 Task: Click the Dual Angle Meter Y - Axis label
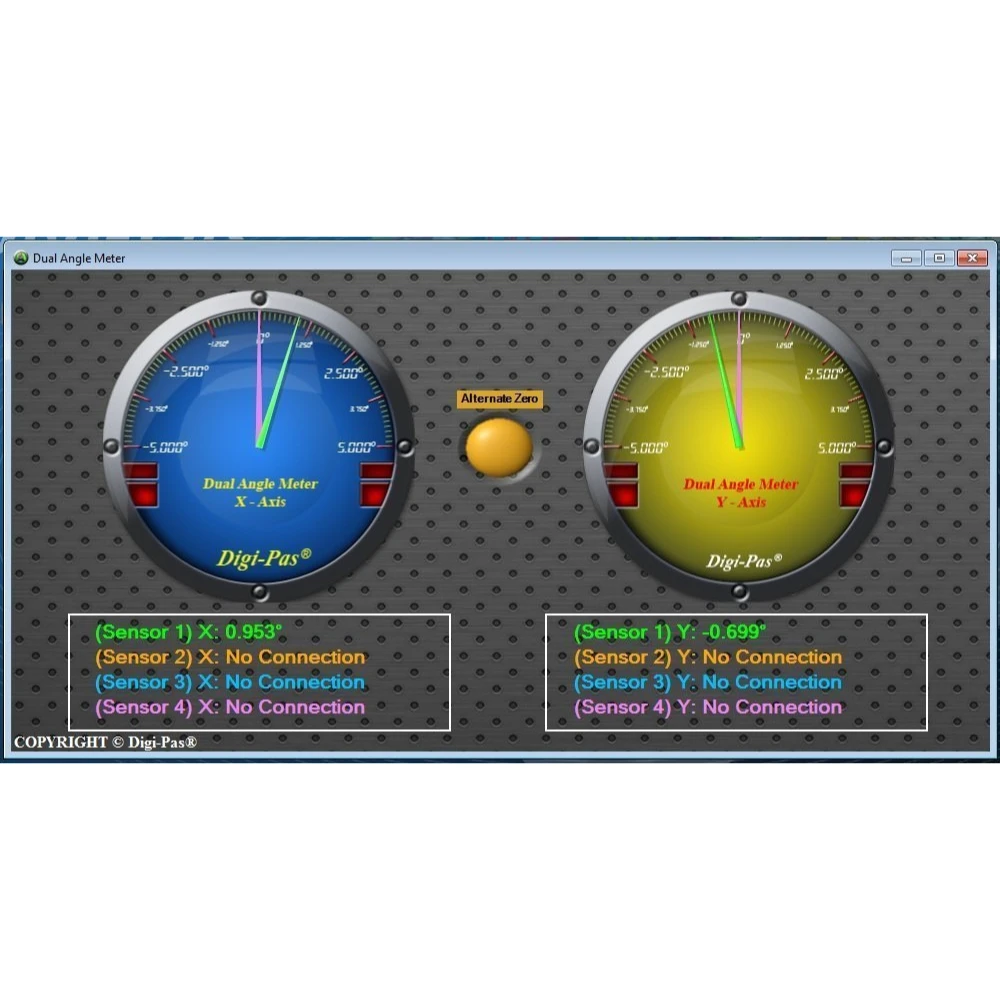click(x=740, y=493)
